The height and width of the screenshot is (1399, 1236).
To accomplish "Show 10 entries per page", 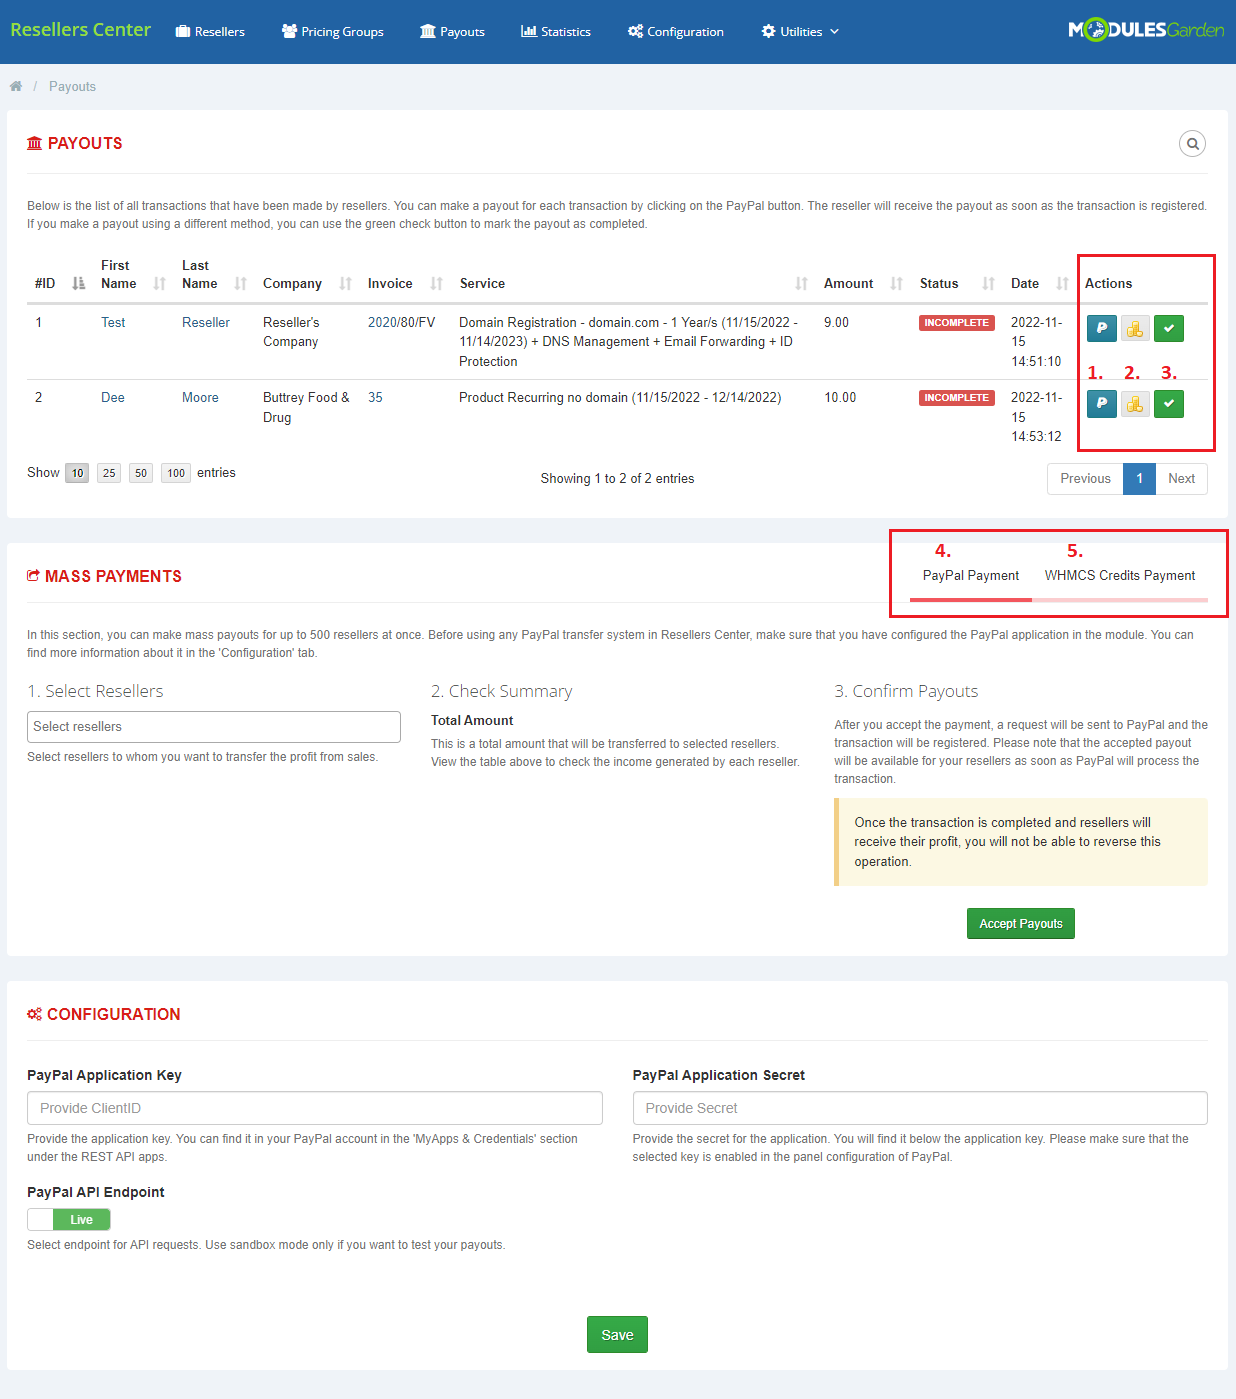I will 77,473.
